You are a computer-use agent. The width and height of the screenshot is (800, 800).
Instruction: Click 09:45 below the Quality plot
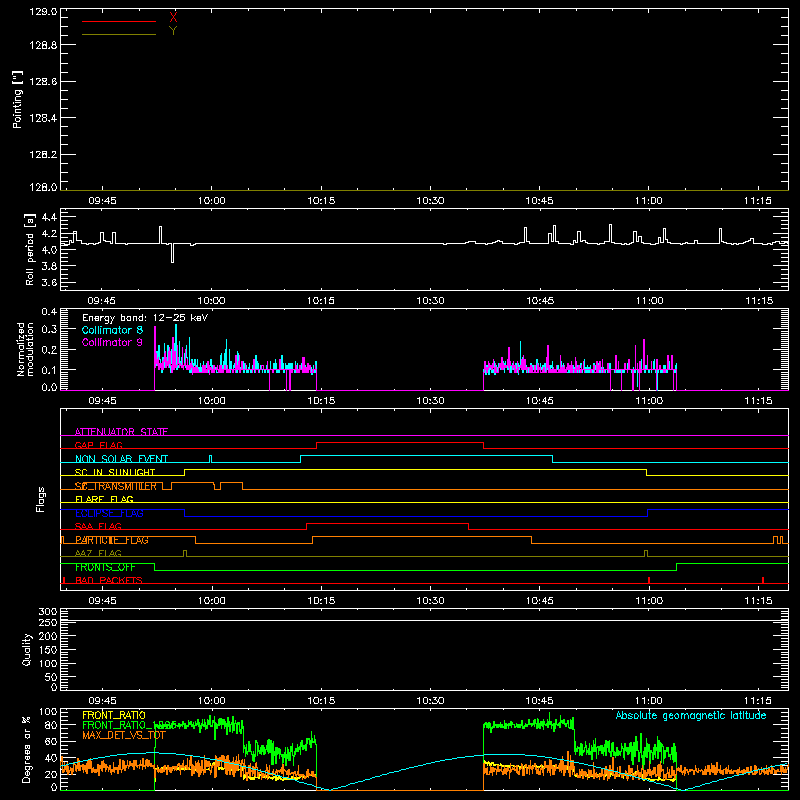point(102,701)
